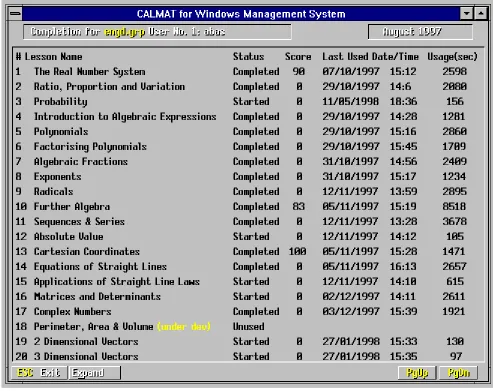Click the yellow (under dev) label
This screenshot has width=493, height=391.
(x=184, y=327)
